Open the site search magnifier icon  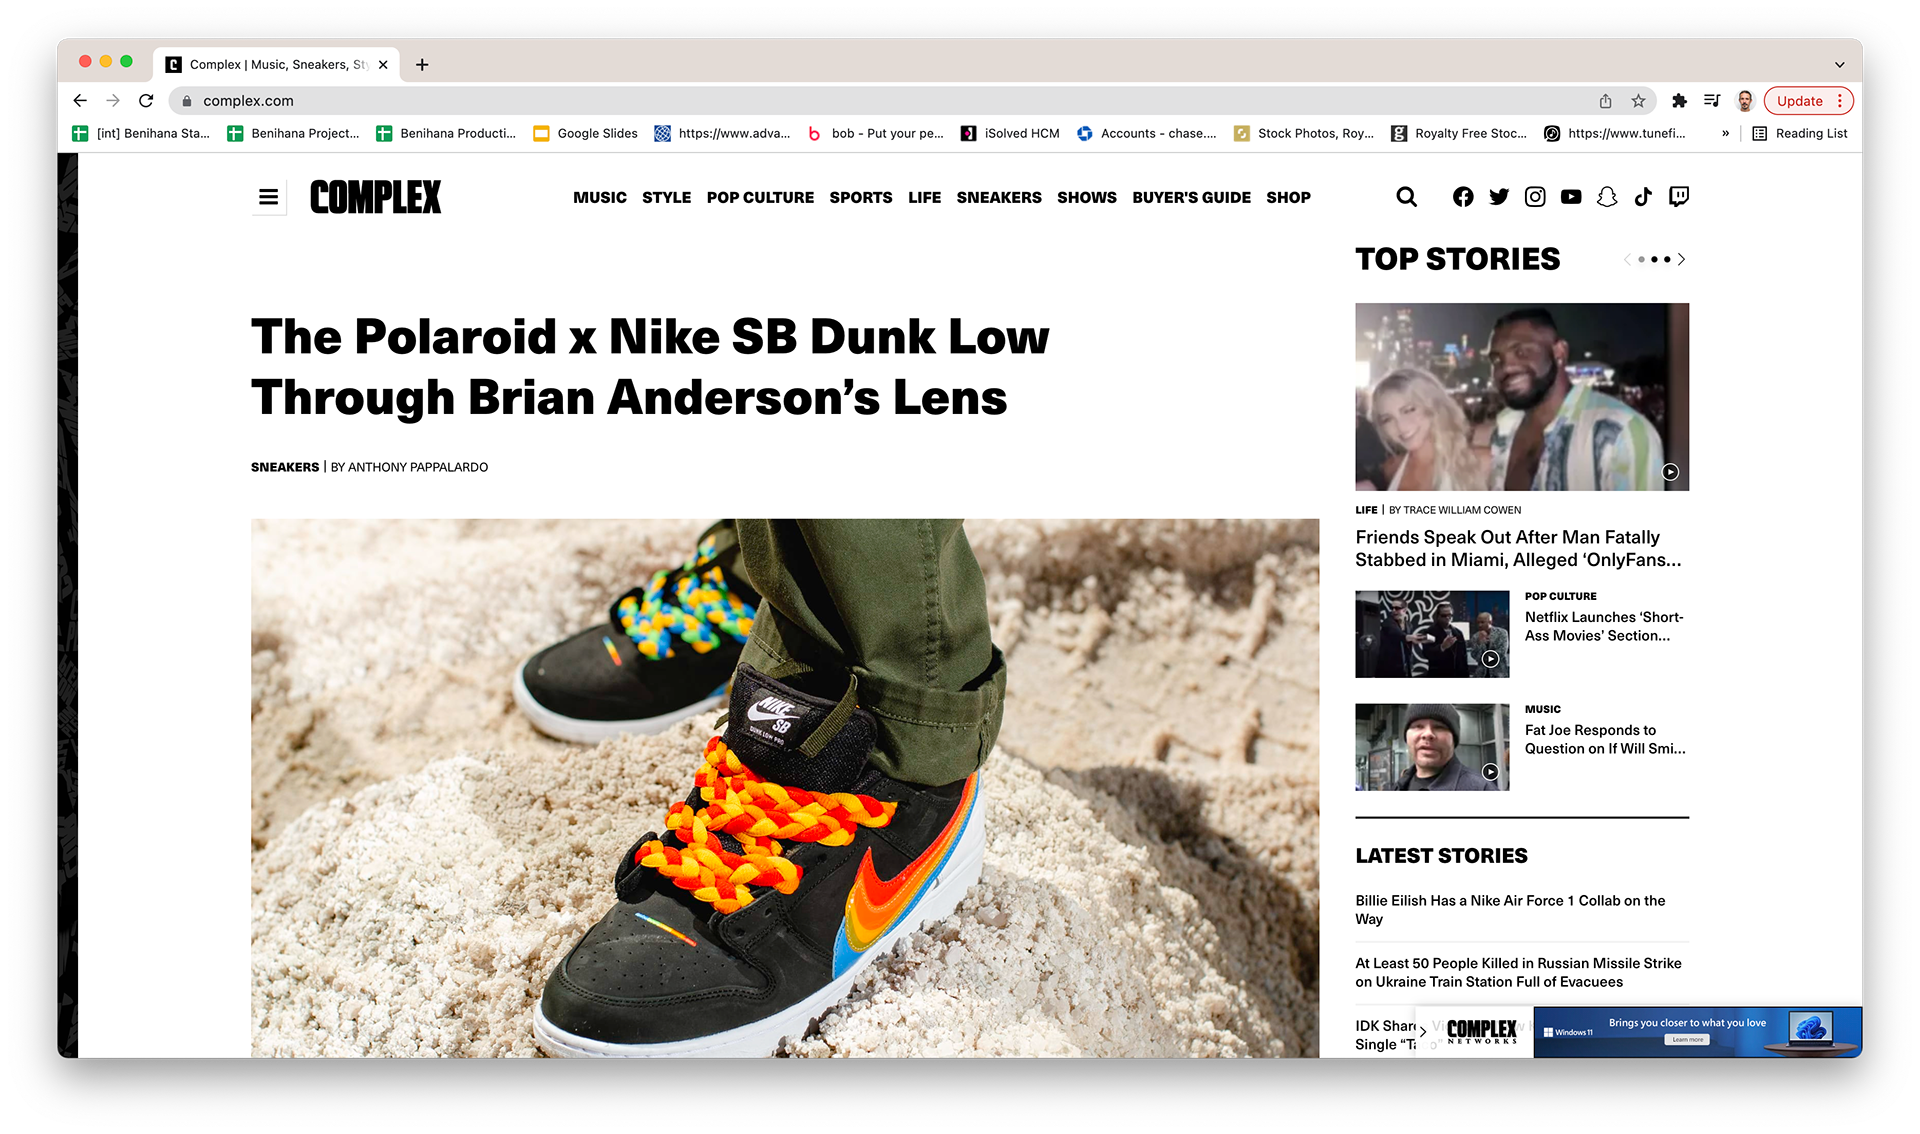pyautogui.click(x=1406, y=197)
